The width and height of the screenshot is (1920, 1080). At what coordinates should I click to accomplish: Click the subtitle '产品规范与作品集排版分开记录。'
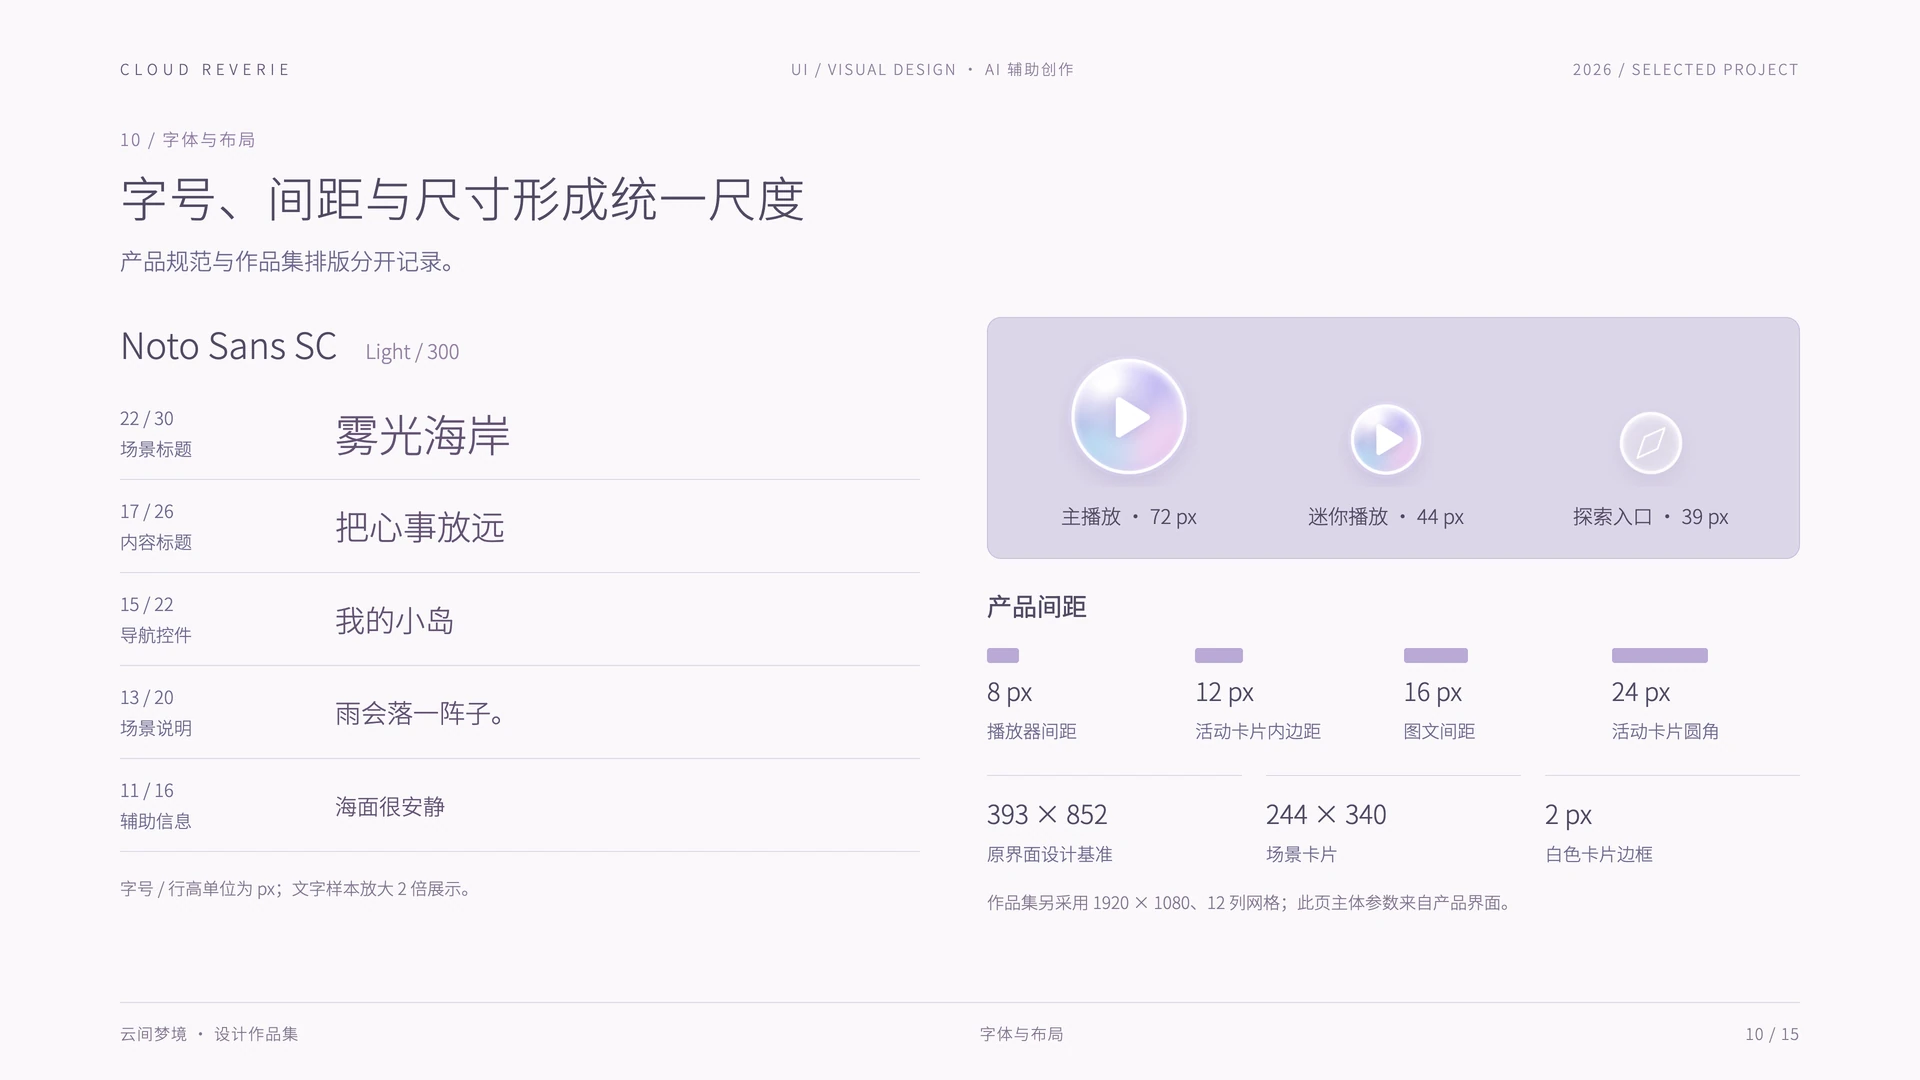coord(289,262)
